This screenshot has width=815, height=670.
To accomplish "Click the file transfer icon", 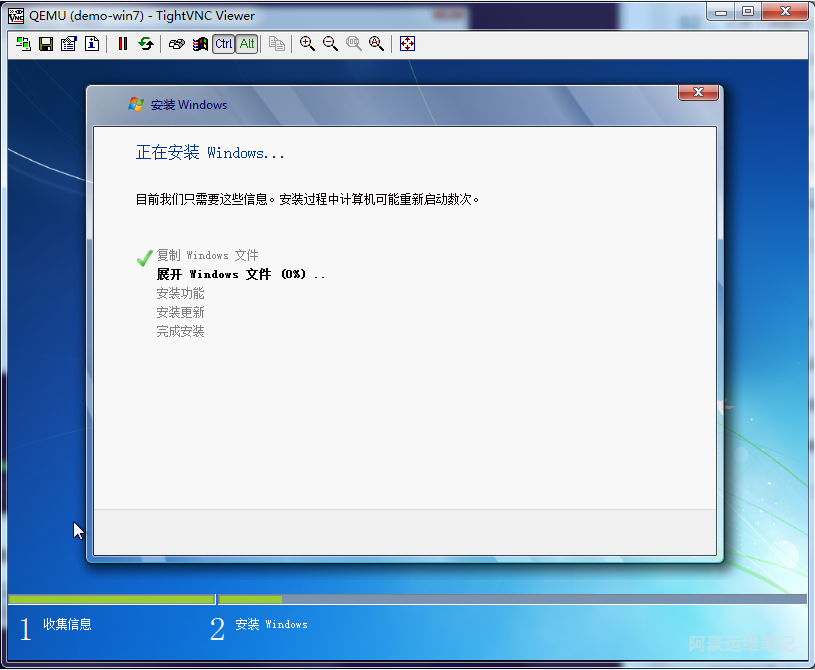I will point(277,44).
